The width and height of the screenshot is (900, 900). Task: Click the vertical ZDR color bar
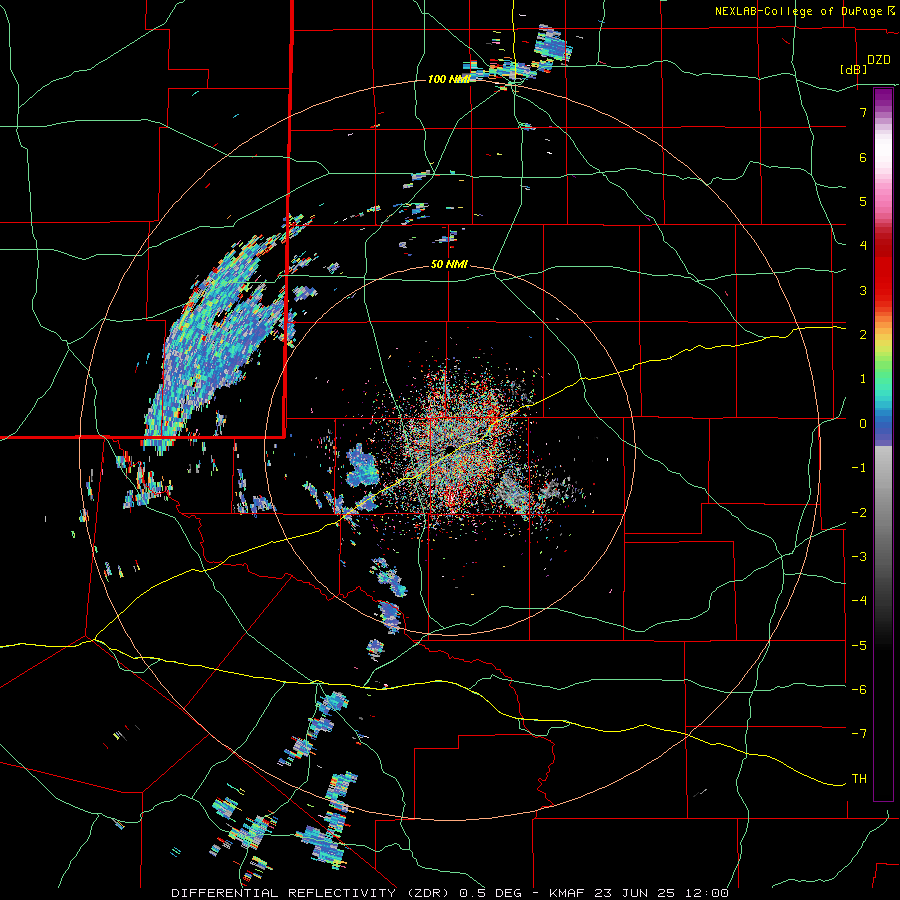click(x=883, y=444)
